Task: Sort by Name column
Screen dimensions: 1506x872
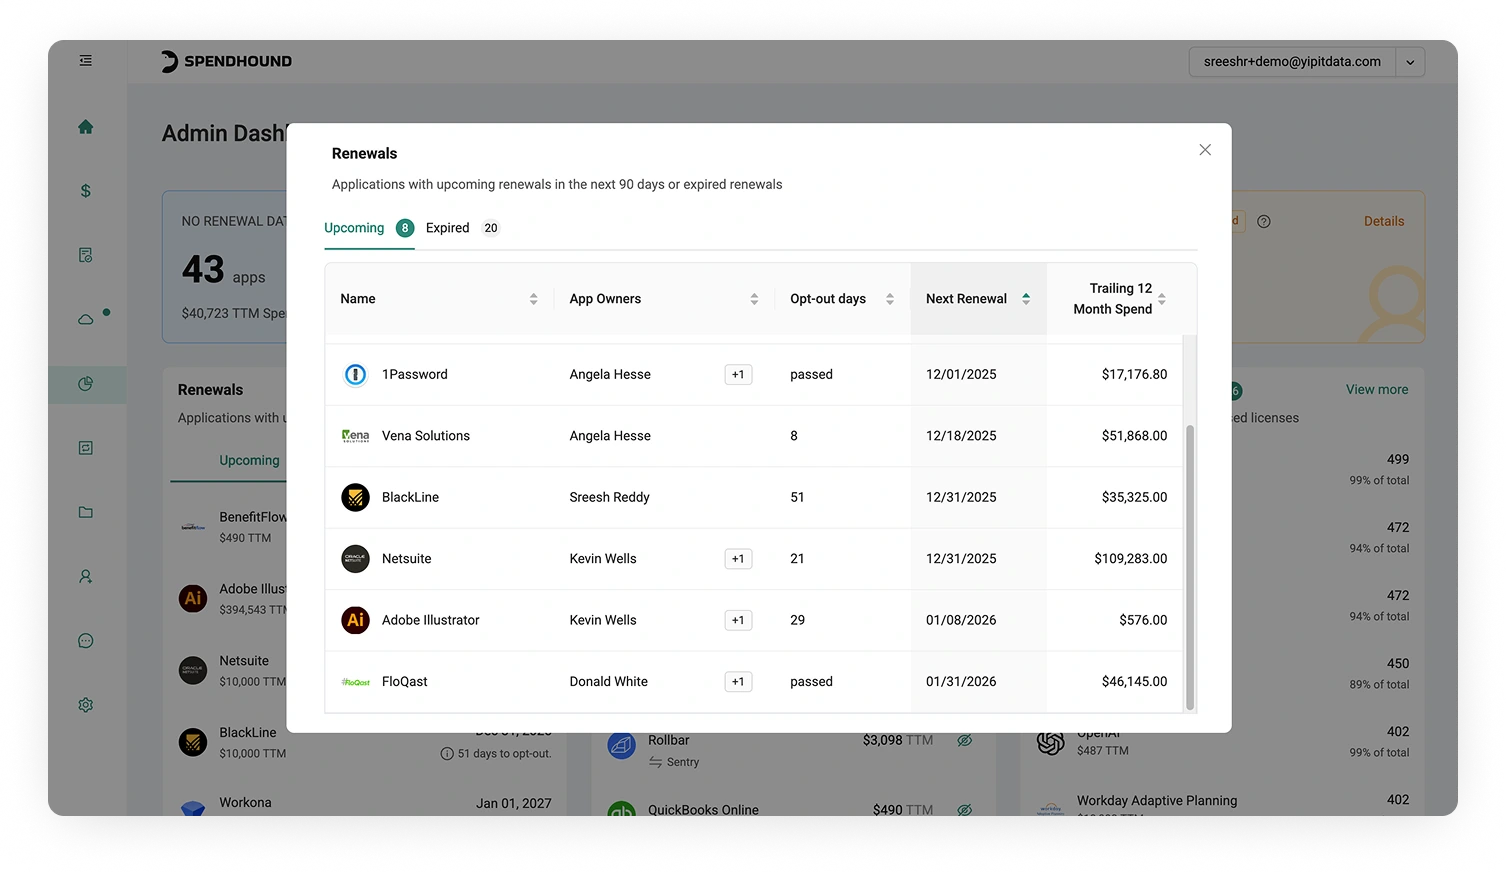Action: (x=533, y=299)
